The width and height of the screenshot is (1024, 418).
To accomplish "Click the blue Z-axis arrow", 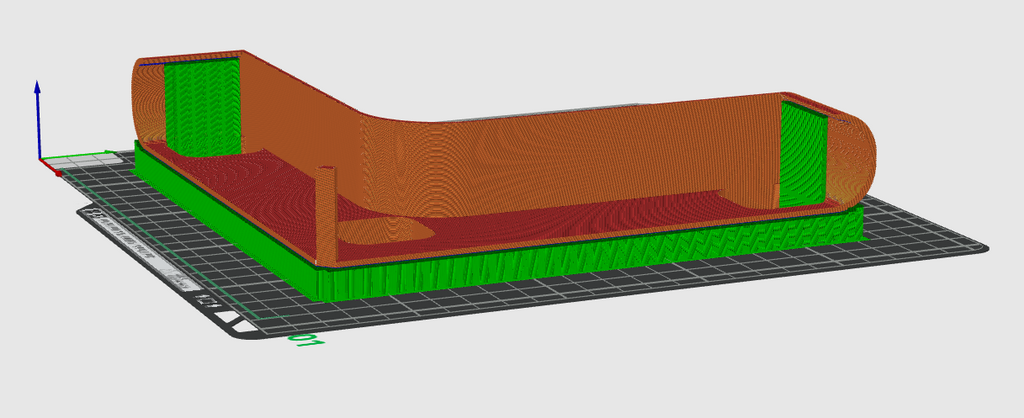I will pyautogui.click(x=38, y=119).
